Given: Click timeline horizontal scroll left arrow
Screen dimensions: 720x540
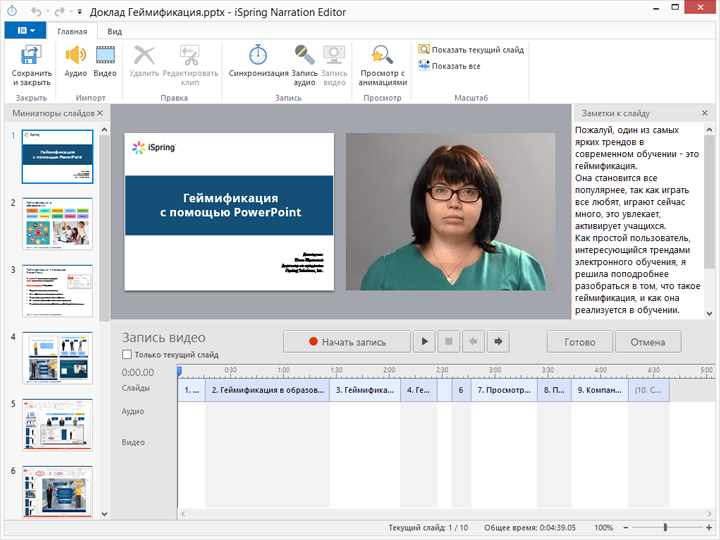Looking at the screenshot, I should [x=183, y=514].
